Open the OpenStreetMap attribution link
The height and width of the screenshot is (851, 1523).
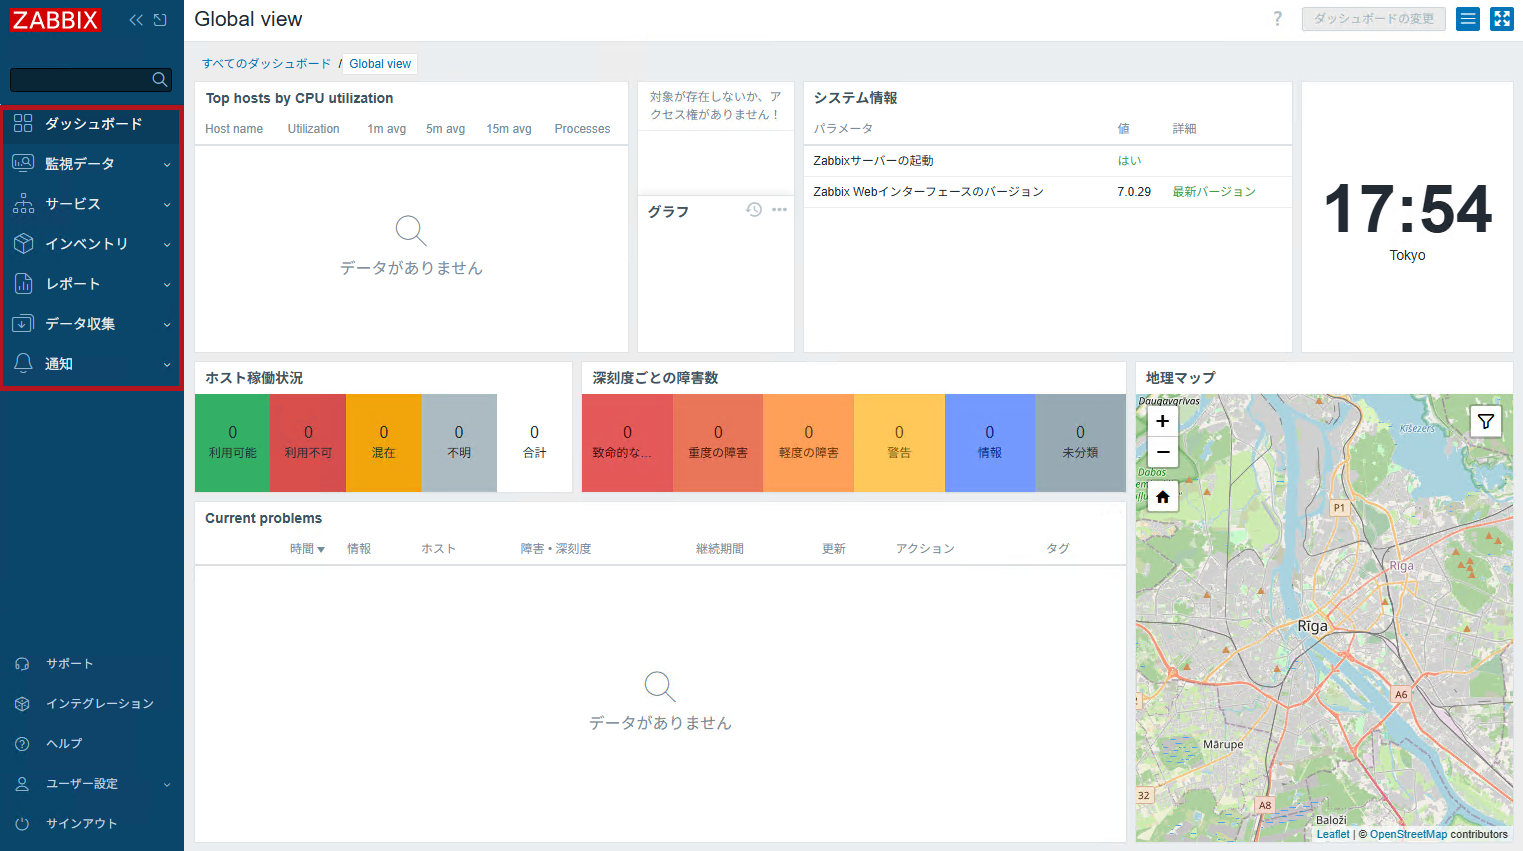coord(1408,834)
